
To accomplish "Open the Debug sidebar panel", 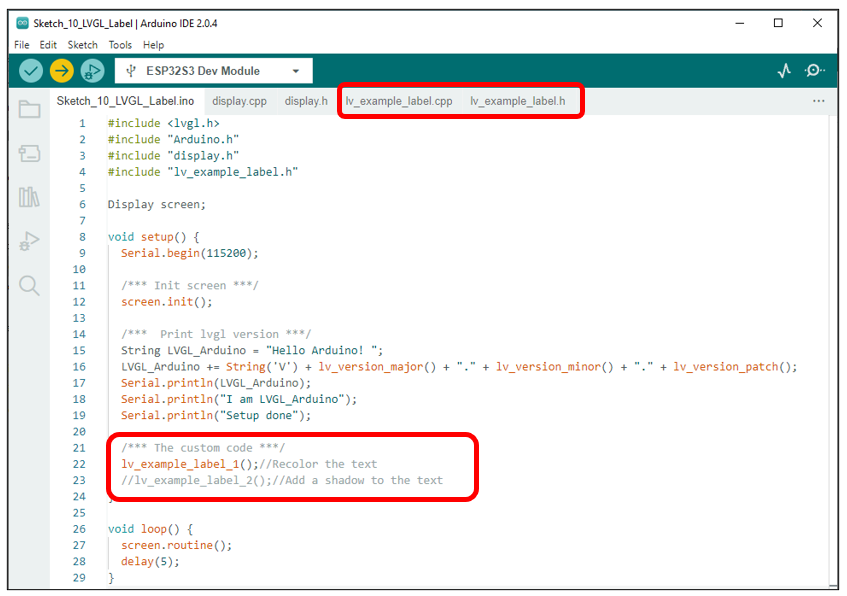I will pyautogui.click(x=29, y=241).
